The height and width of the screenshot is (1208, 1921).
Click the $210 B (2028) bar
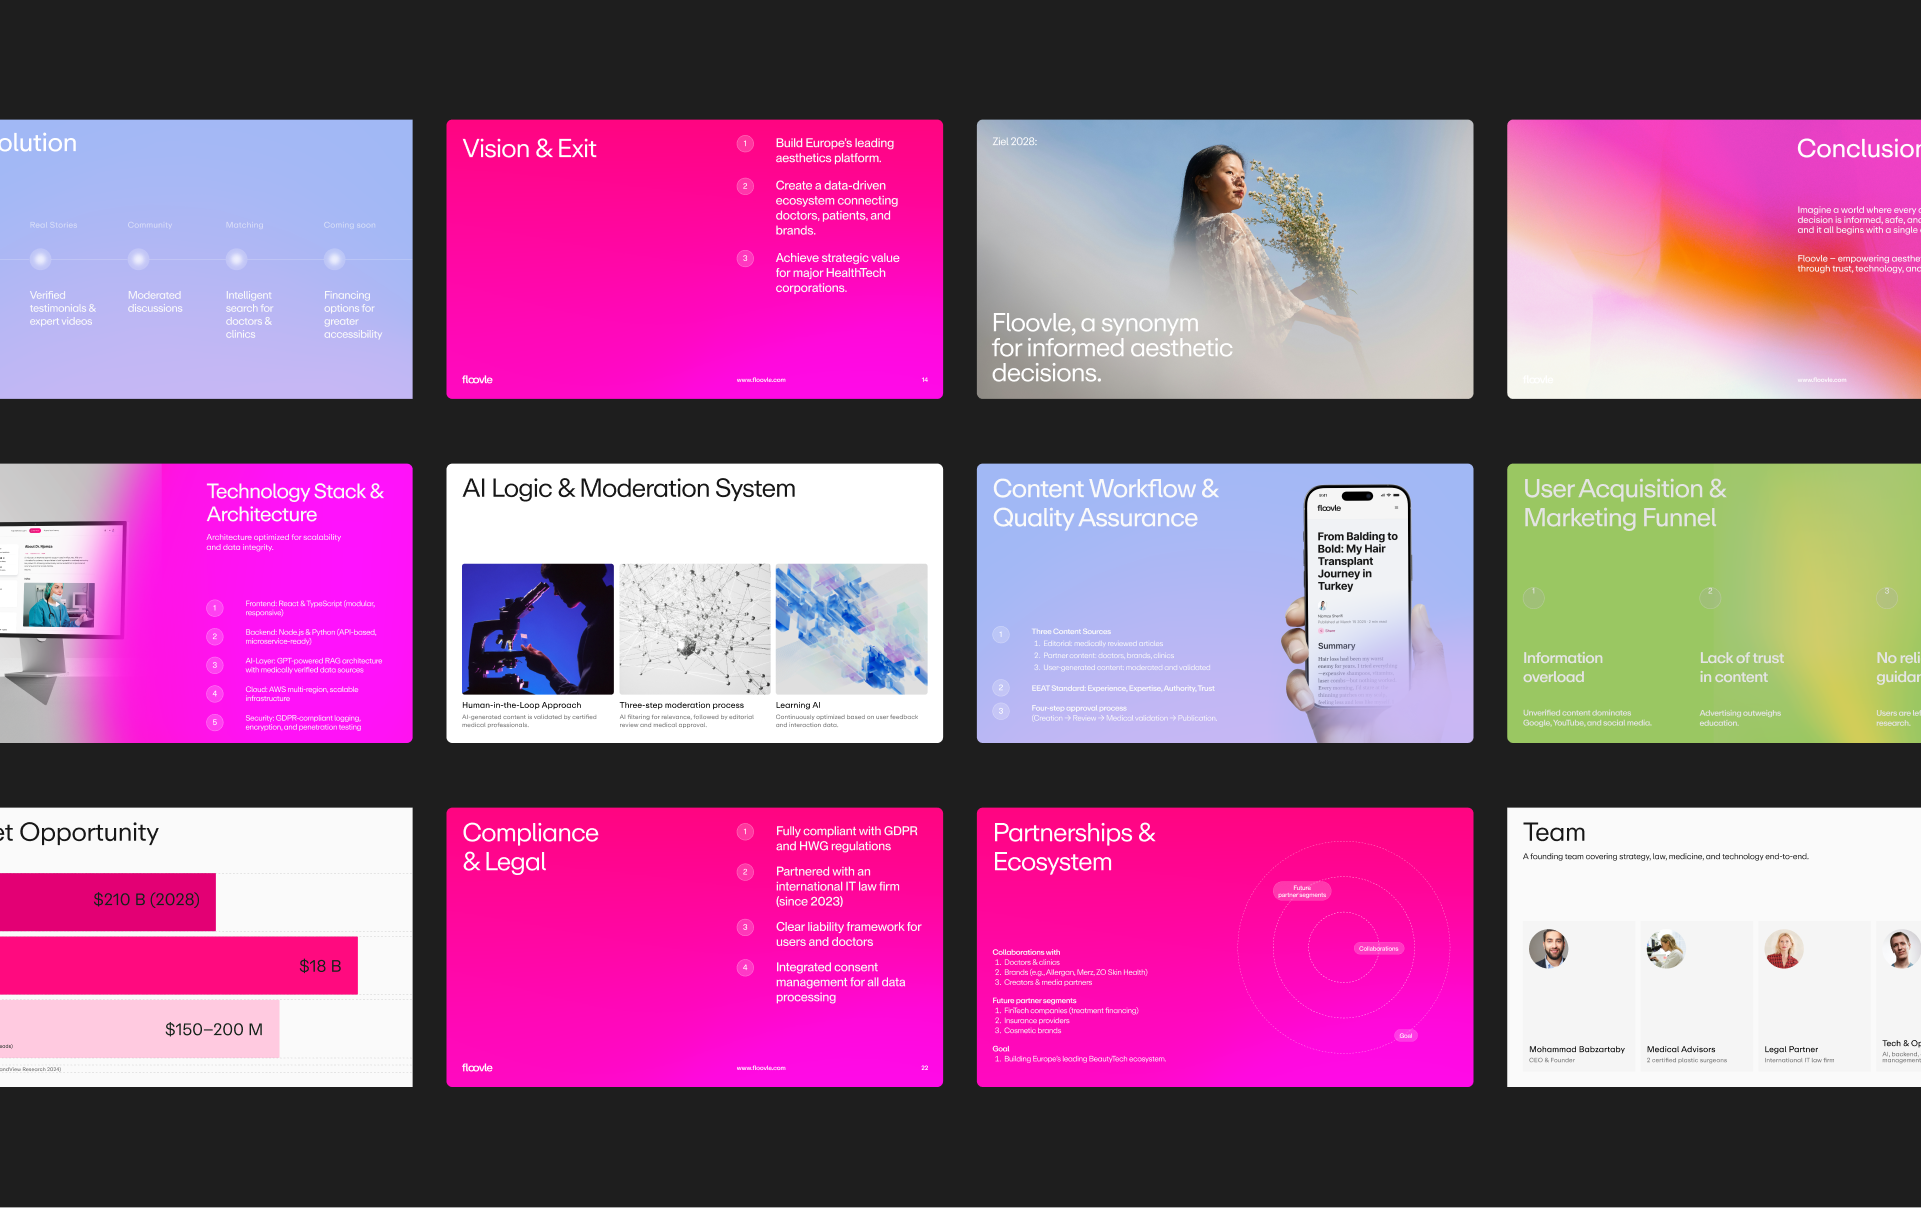(108, 901)
